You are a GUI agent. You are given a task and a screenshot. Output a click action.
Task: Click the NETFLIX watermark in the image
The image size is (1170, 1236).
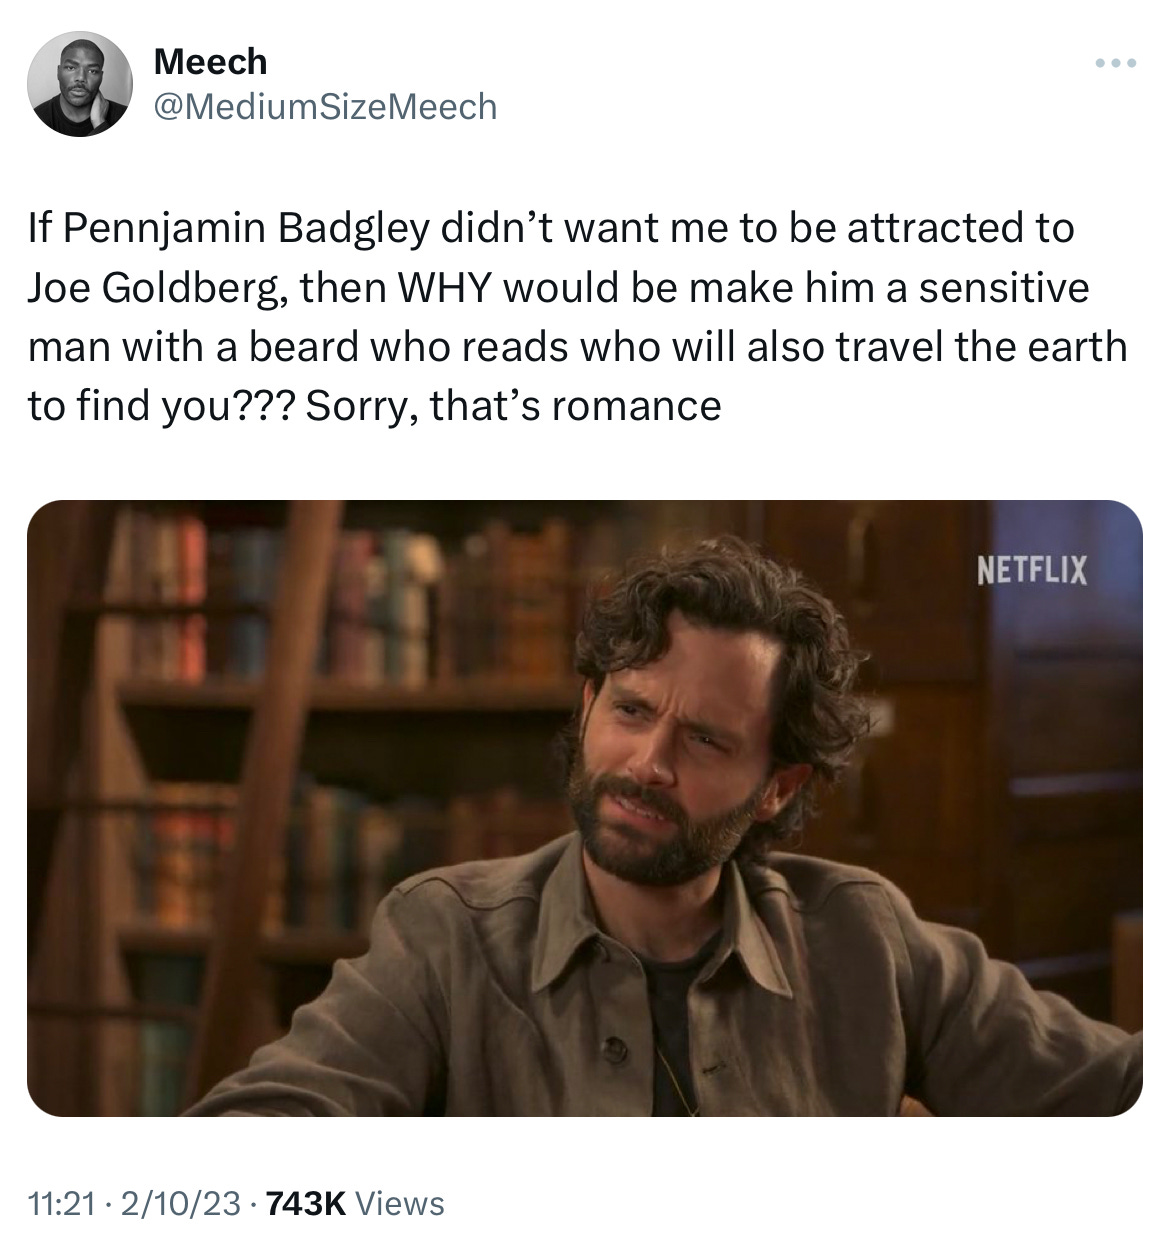(x=1031, y=571)
